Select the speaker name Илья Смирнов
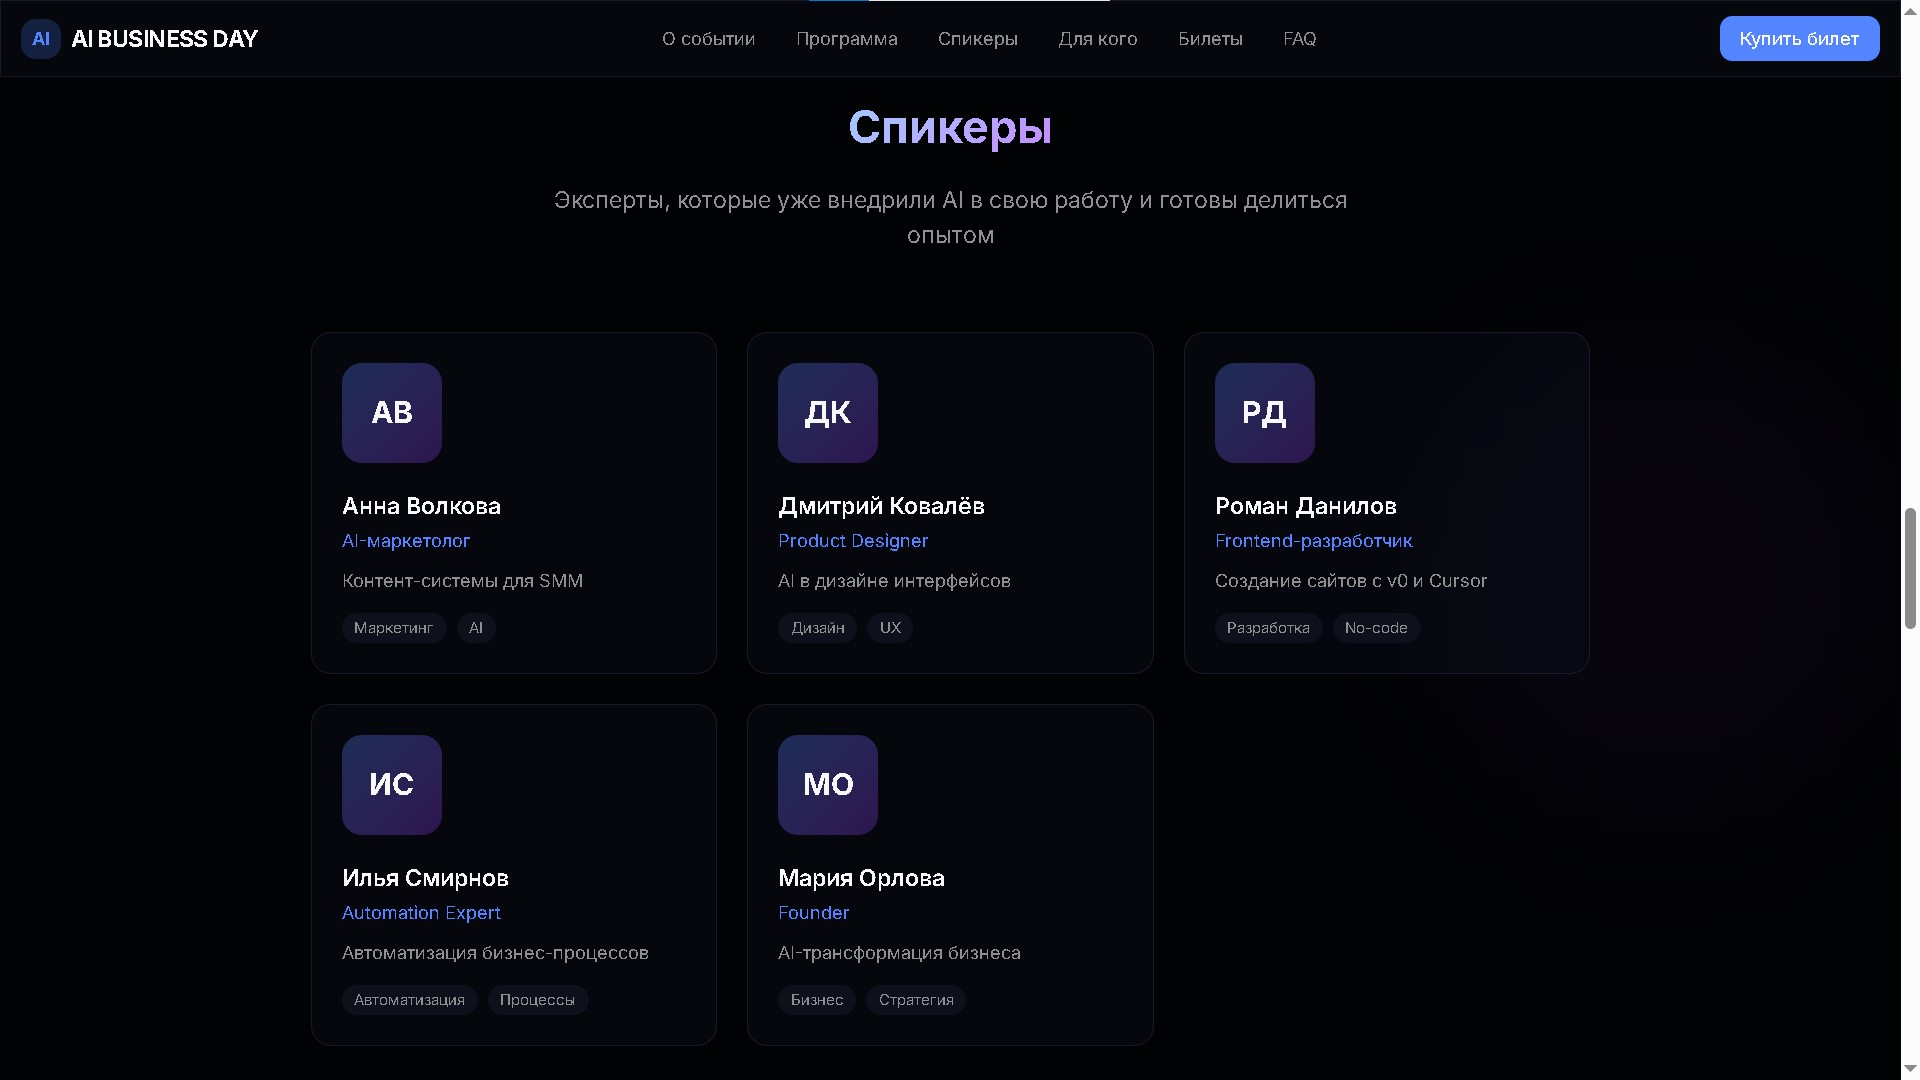 pyautogui.click(x=425, y=878)
